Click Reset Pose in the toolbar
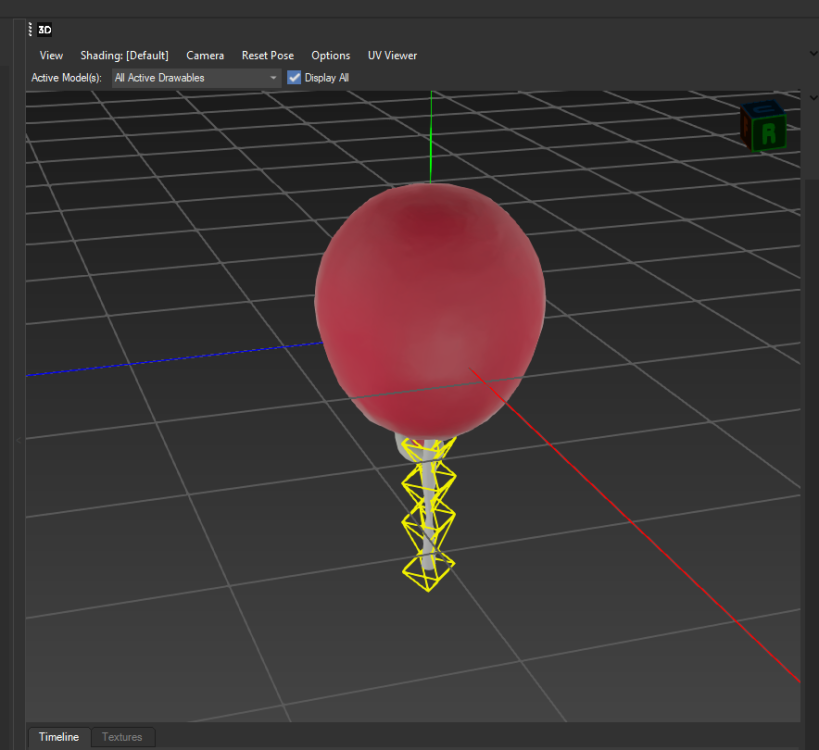This screenshot has width=819, height=750. [268, 55]
